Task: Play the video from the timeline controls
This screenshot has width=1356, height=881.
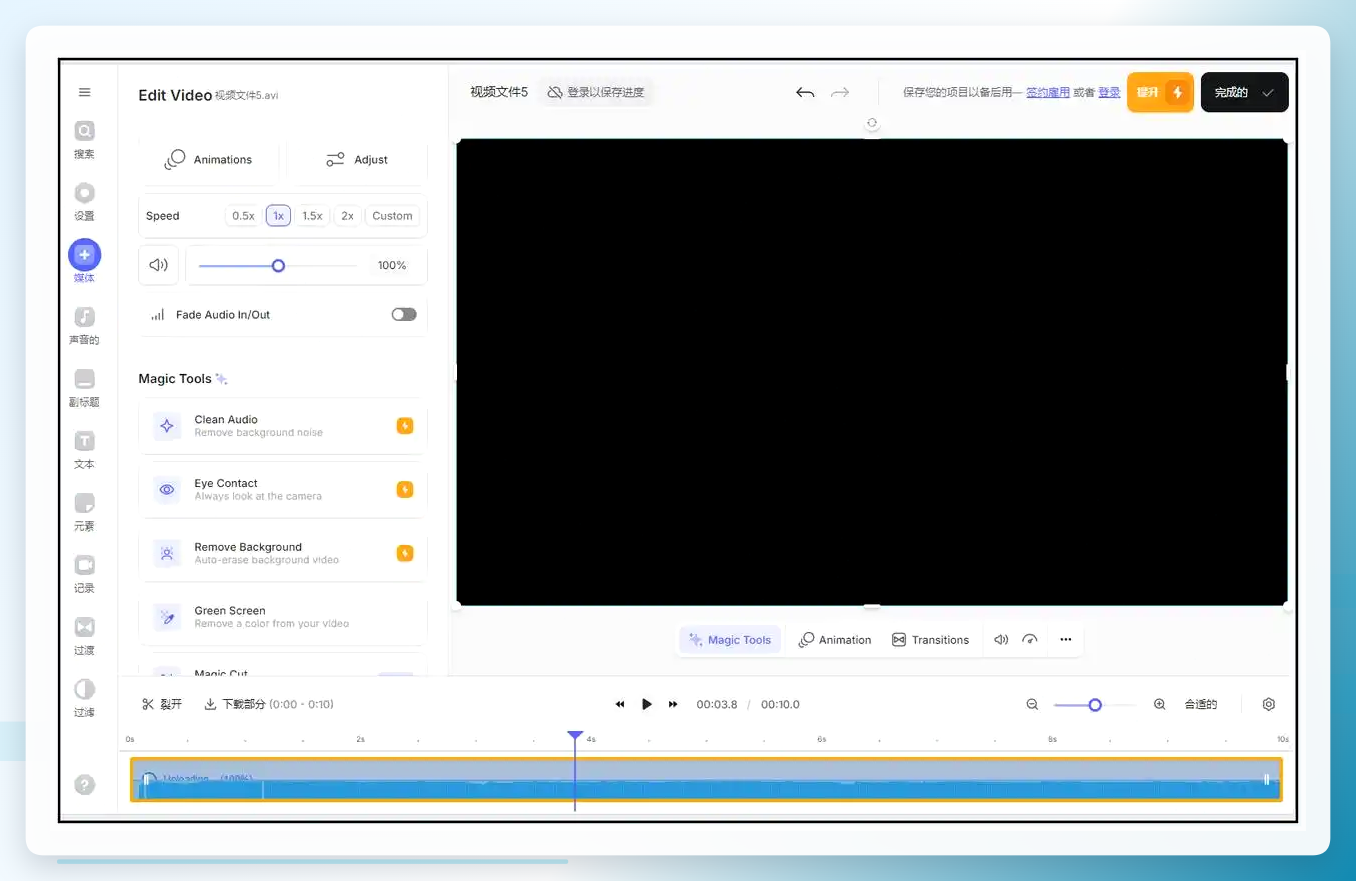Action: (x=647, y=704)
